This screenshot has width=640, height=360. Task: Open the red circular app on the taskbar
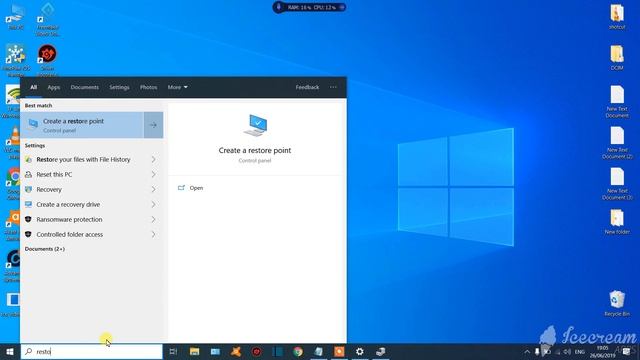click(x=256, y=351)
